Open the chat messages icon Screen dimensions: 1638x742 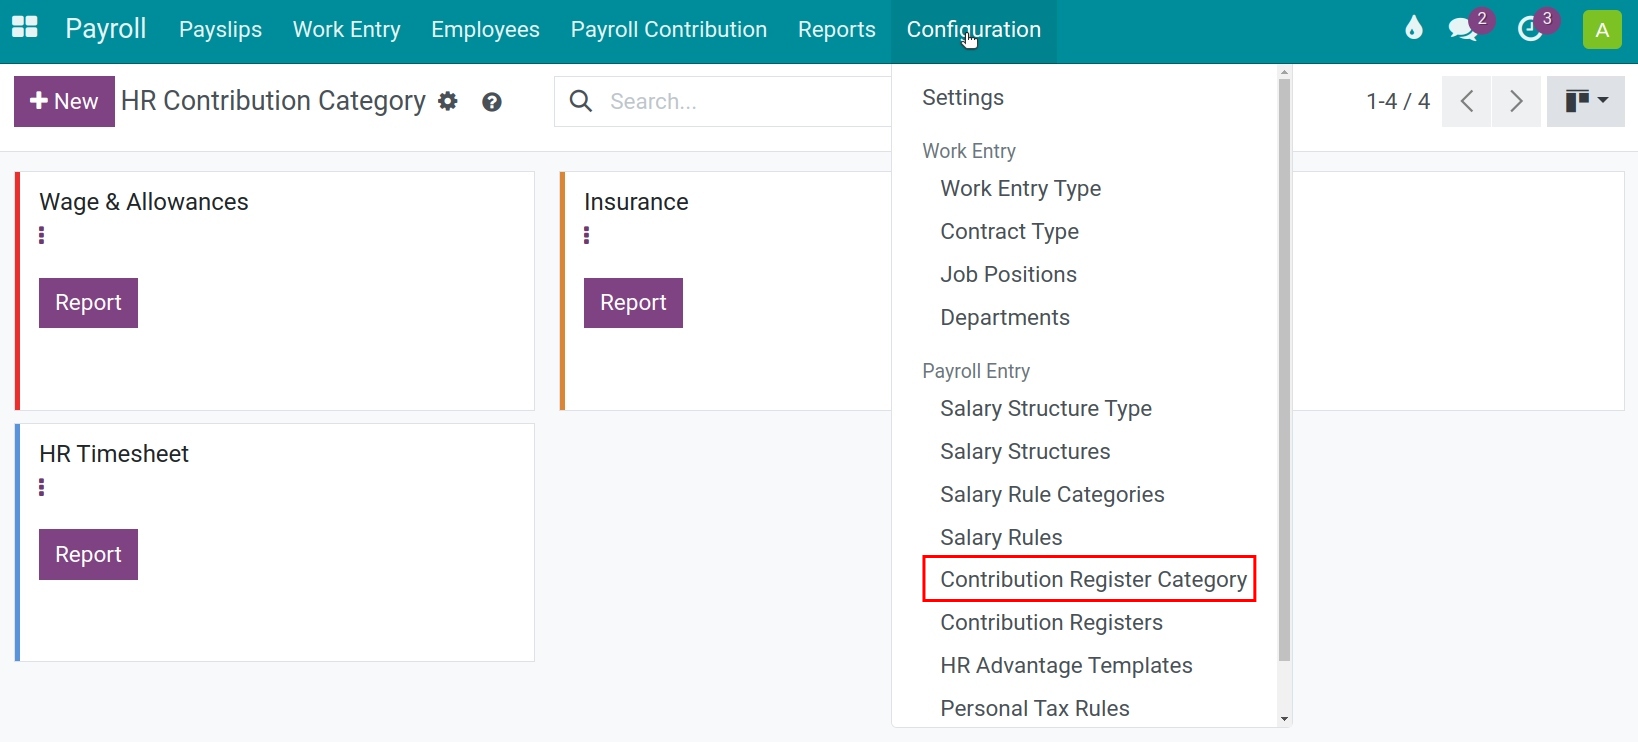(1464, 29)
